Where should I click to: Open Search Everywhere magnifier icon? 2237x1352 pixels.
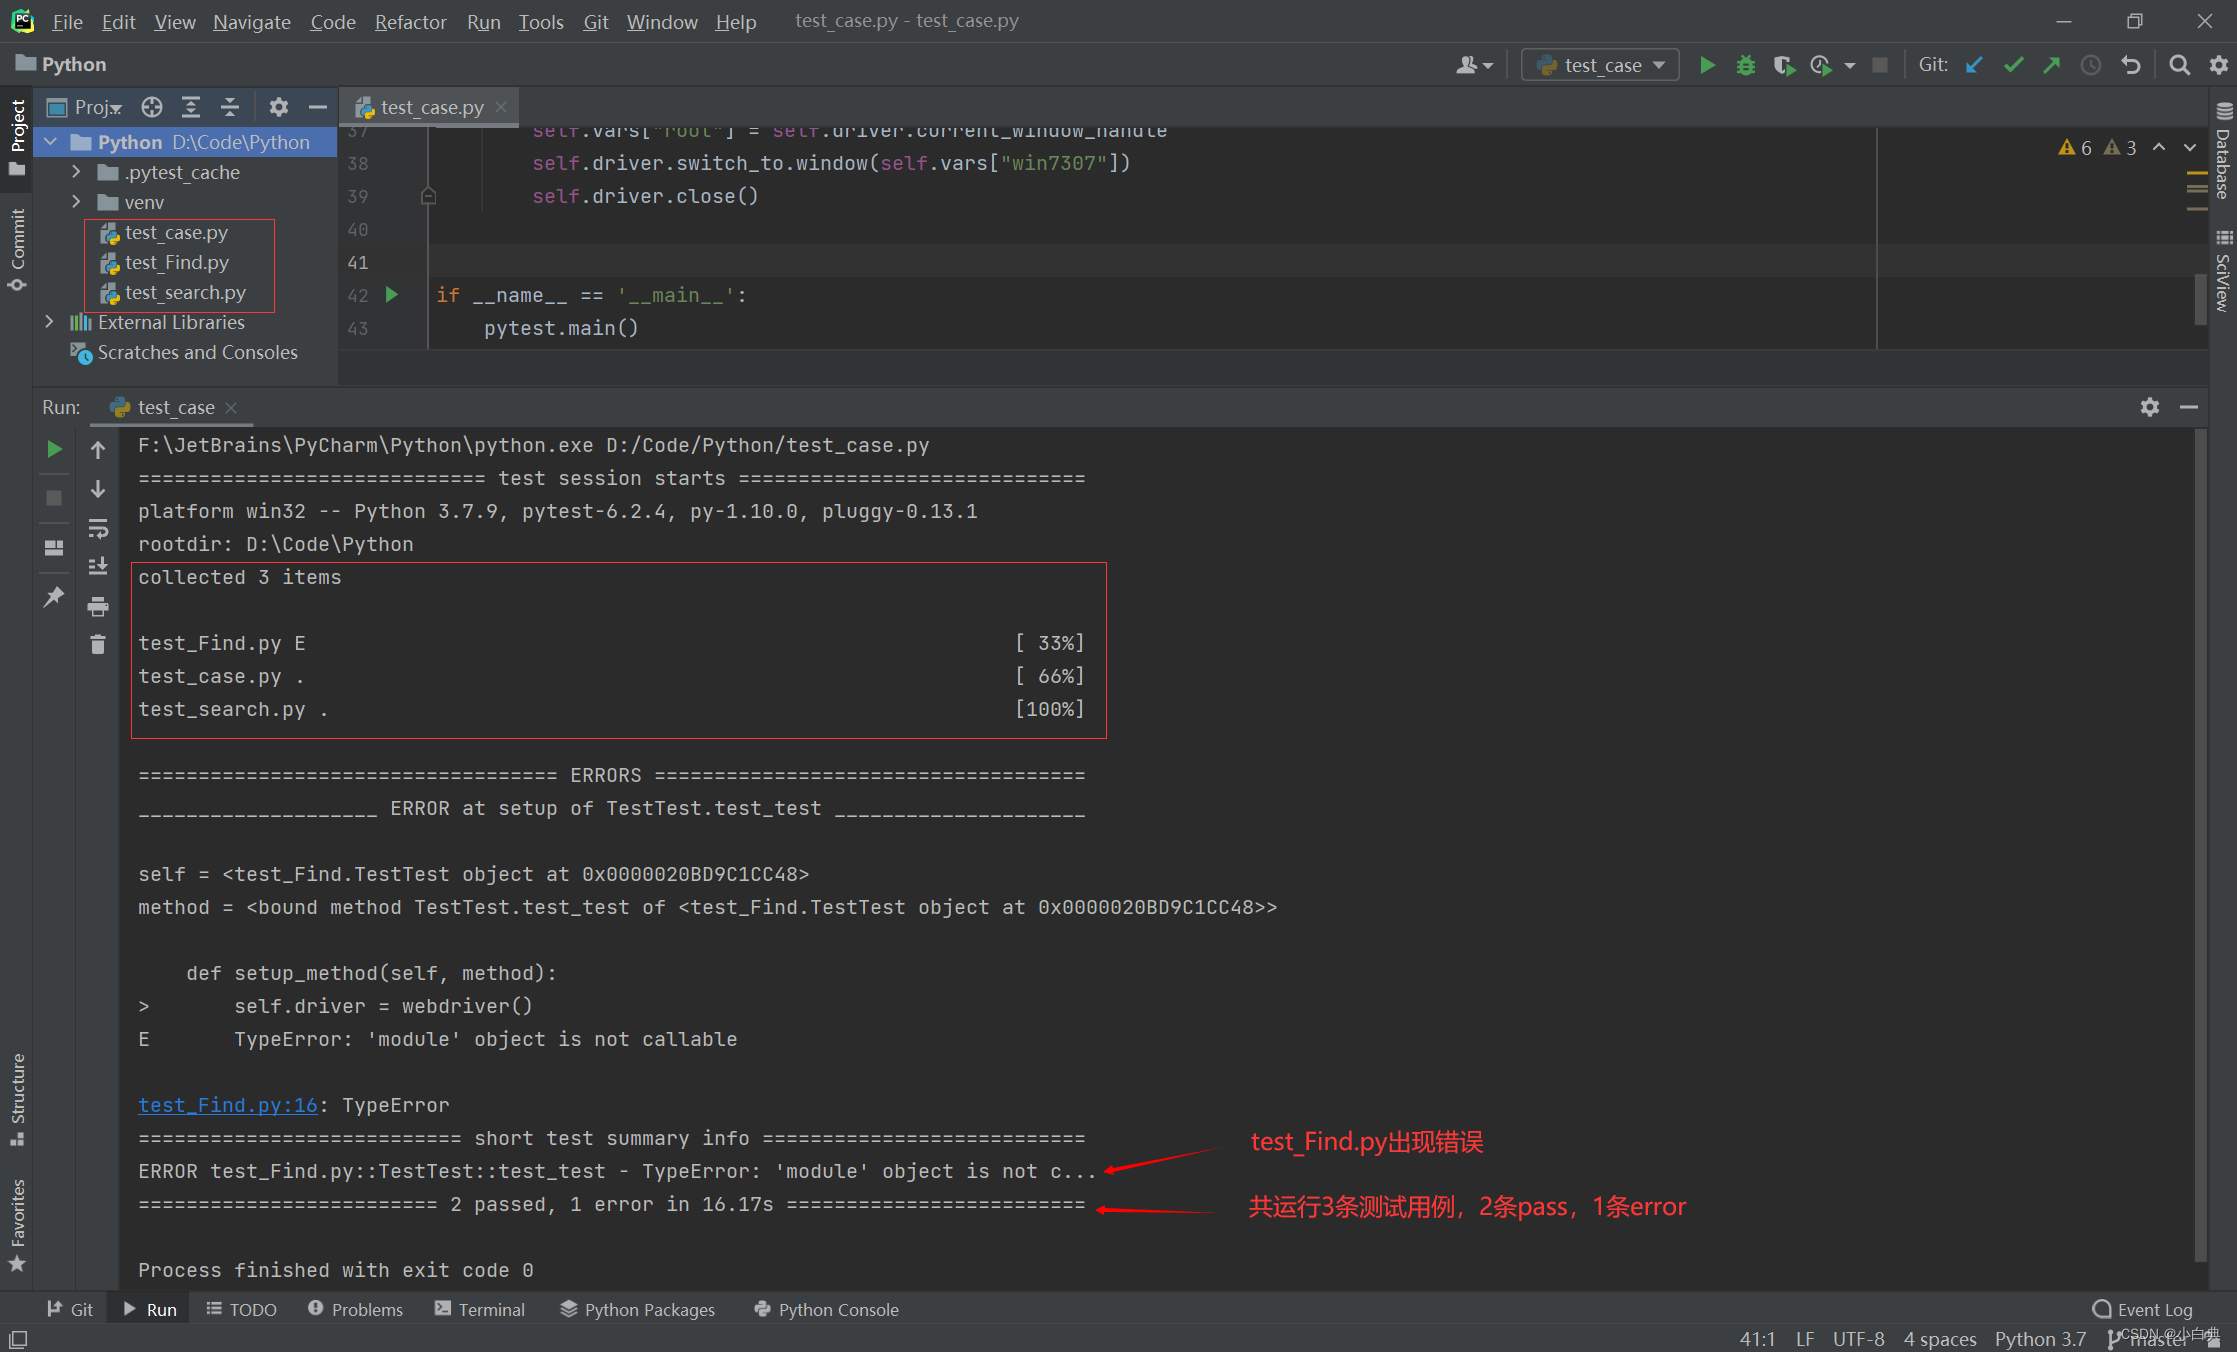point(2179,65)
